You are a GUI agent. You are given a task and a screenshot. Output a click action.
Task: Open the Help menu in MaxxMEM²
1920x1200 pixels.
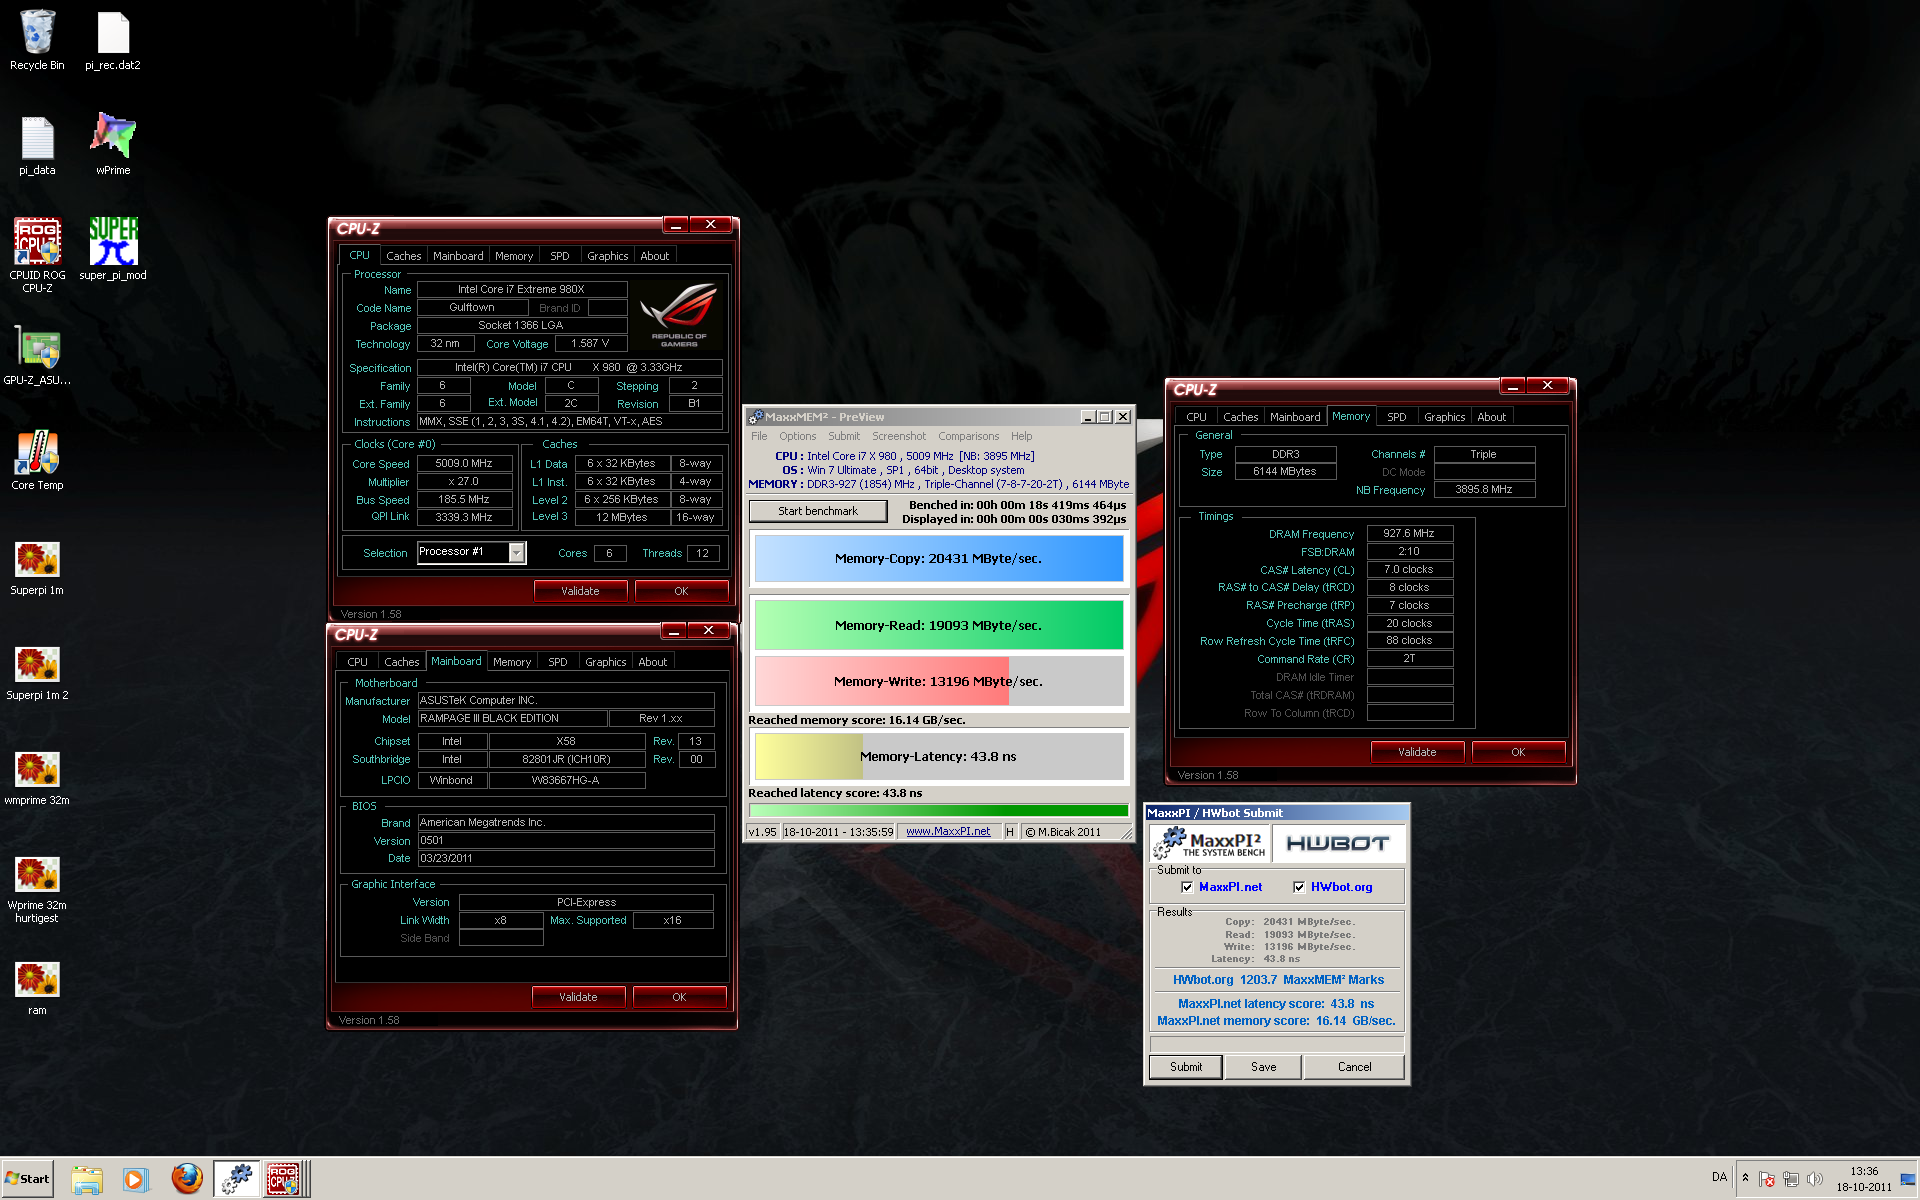coord(1021,436)
